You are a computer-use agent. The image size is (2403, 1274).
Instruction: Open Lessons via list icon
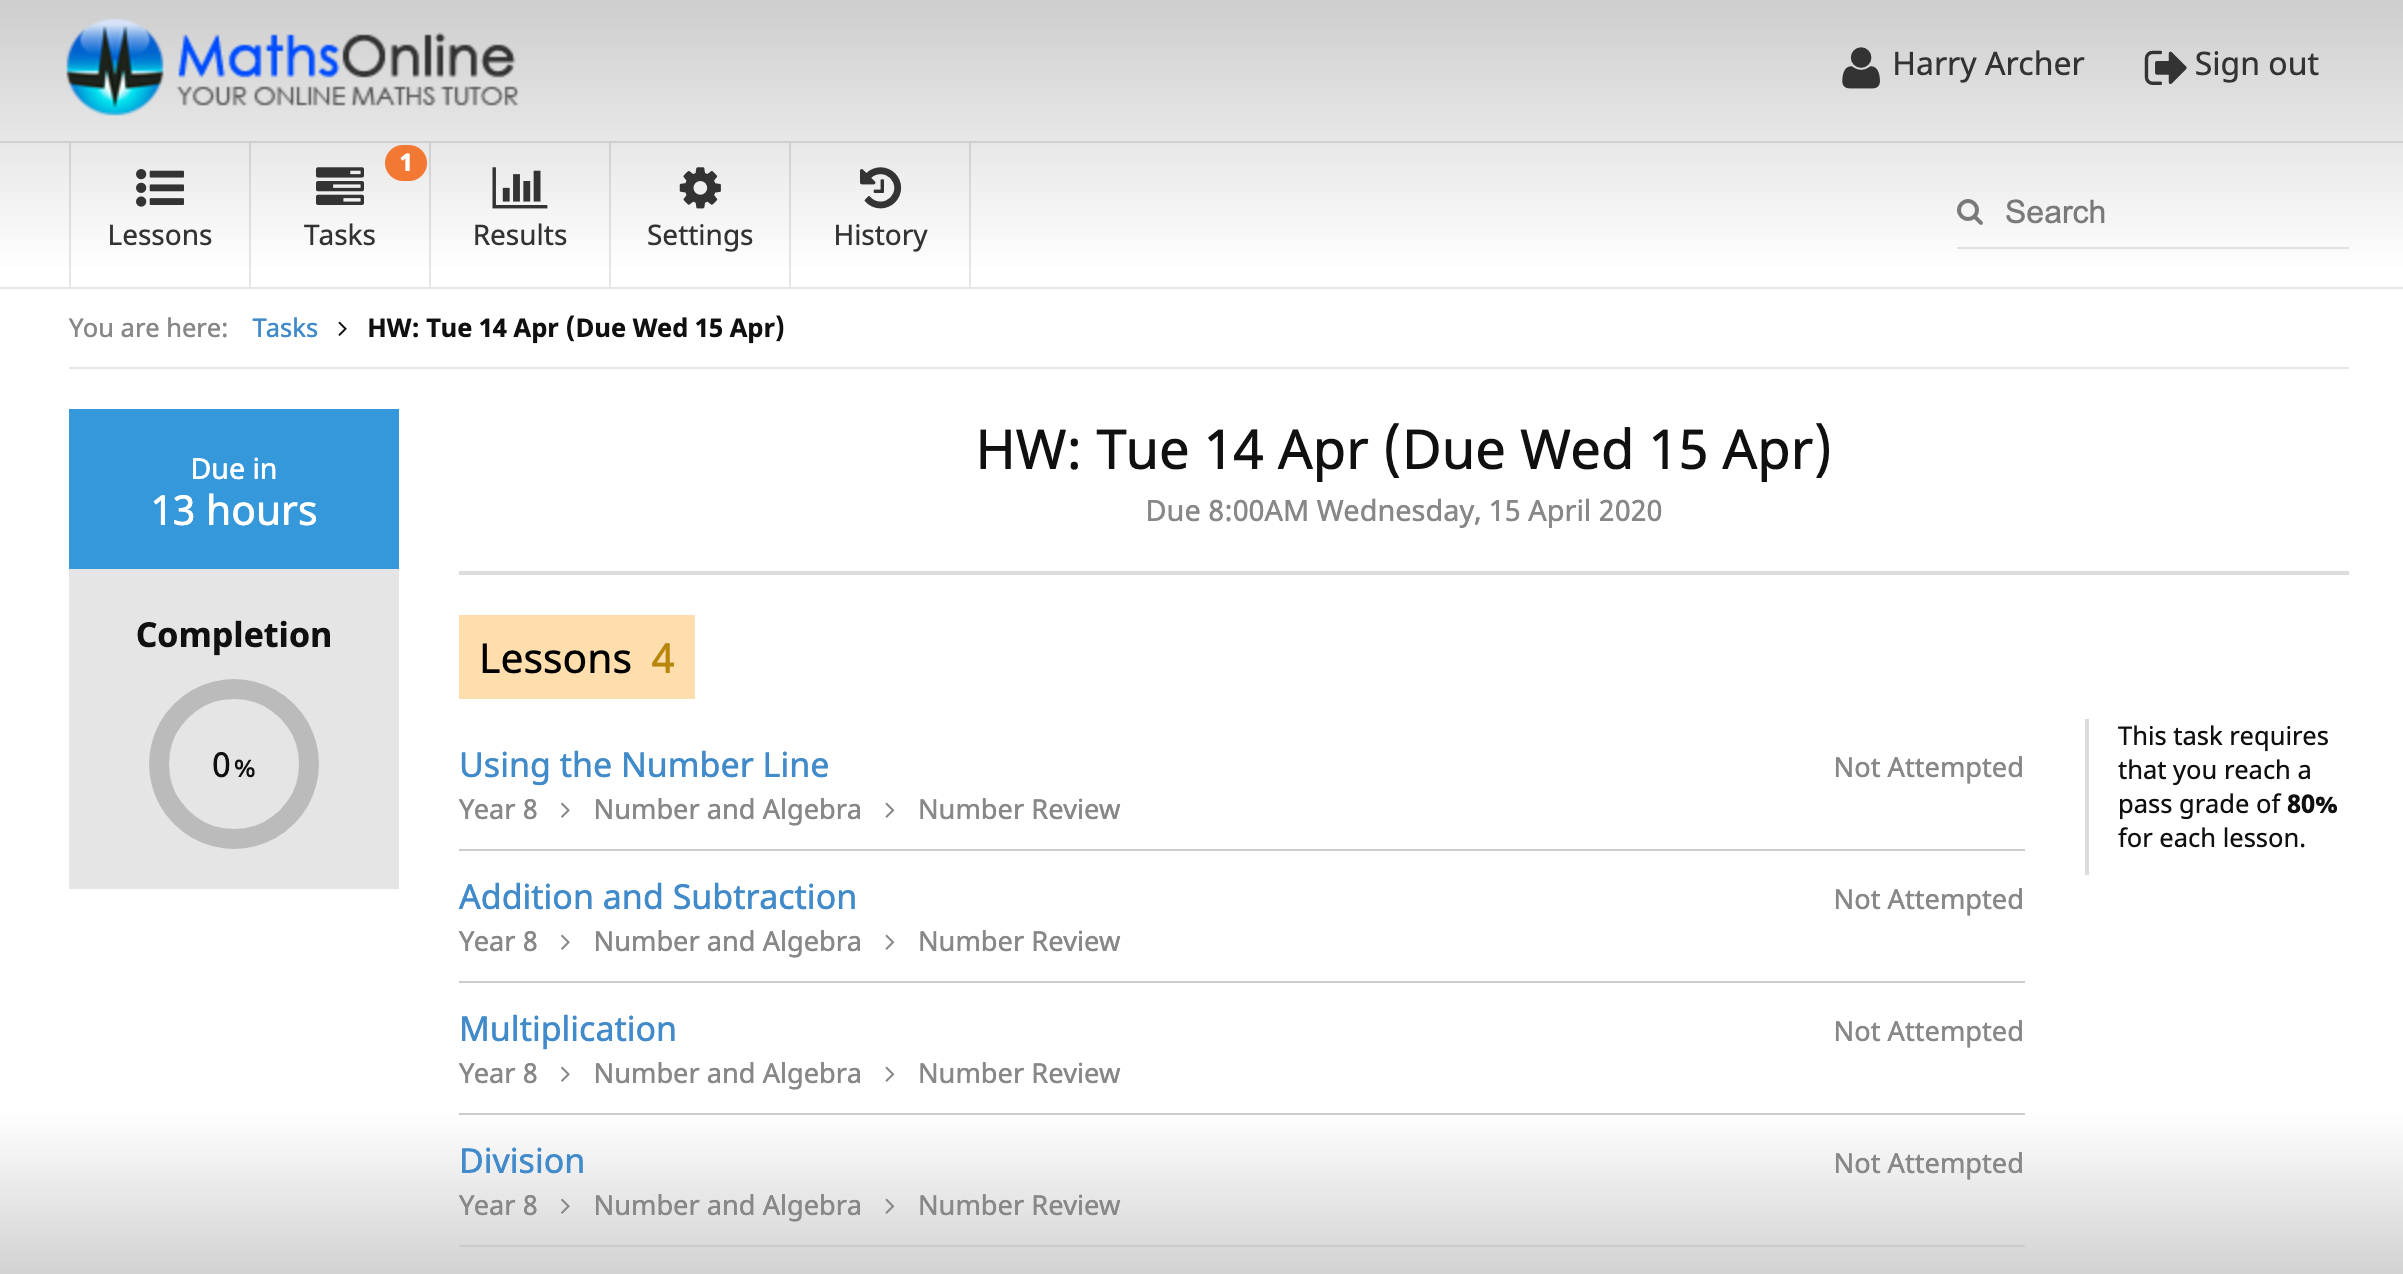(x=160, y=188)
